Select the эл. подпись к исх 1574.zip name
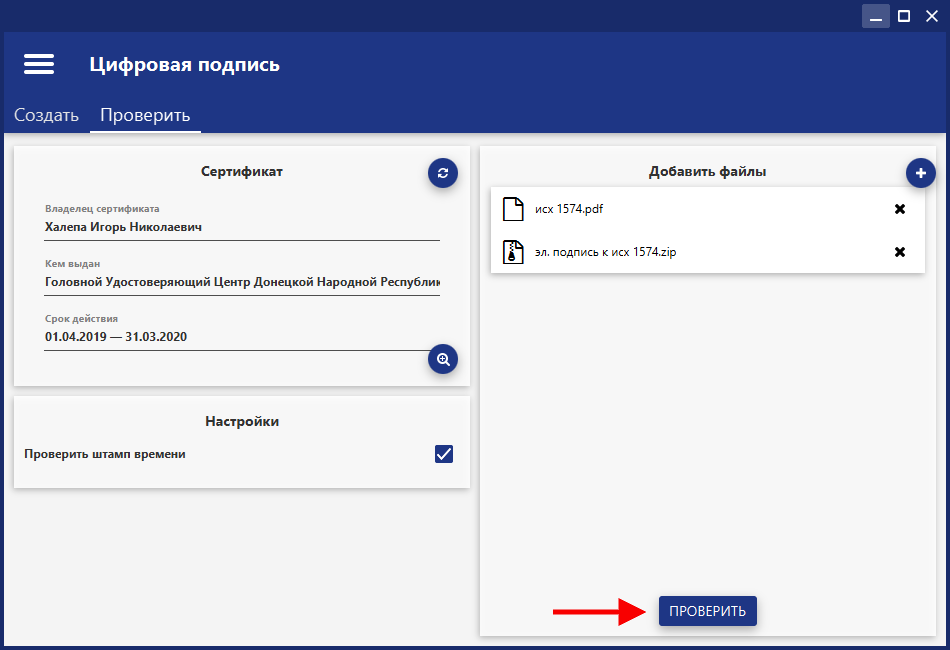This screenshot has width=950, height=650. click(606, 252)
